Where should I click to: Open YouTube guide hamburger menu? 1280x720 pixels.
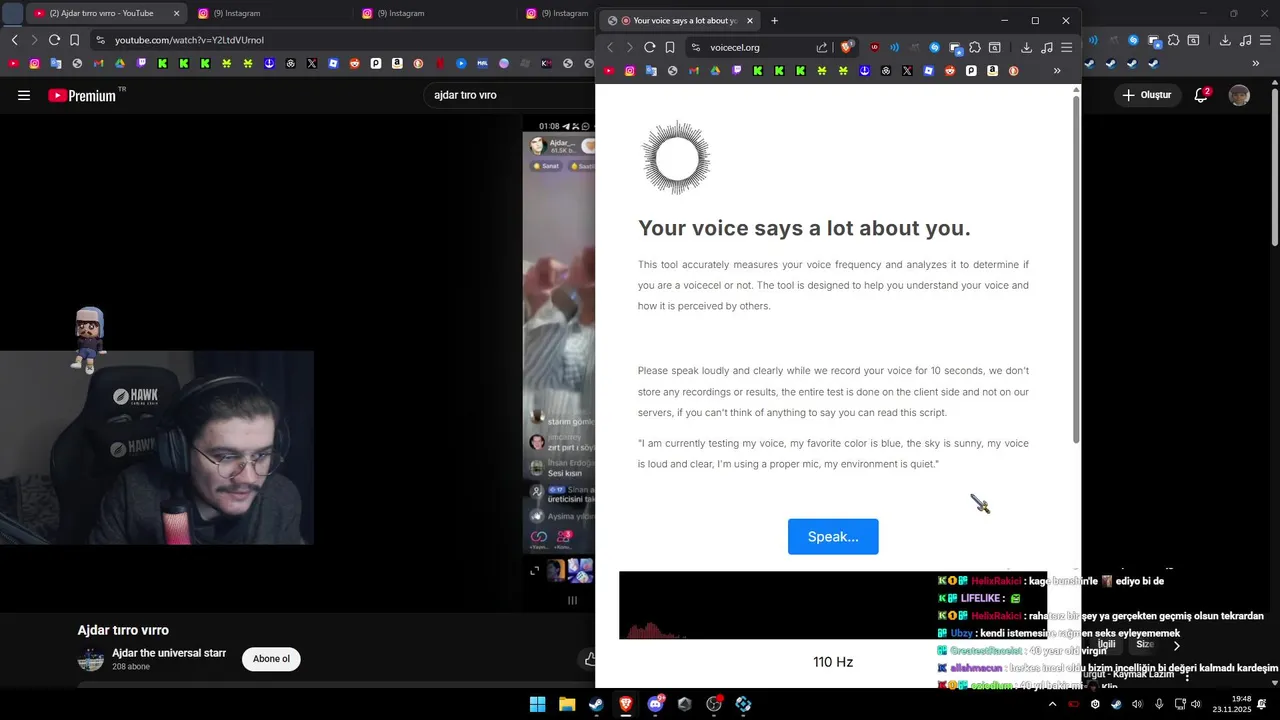[x=24, y=95]
